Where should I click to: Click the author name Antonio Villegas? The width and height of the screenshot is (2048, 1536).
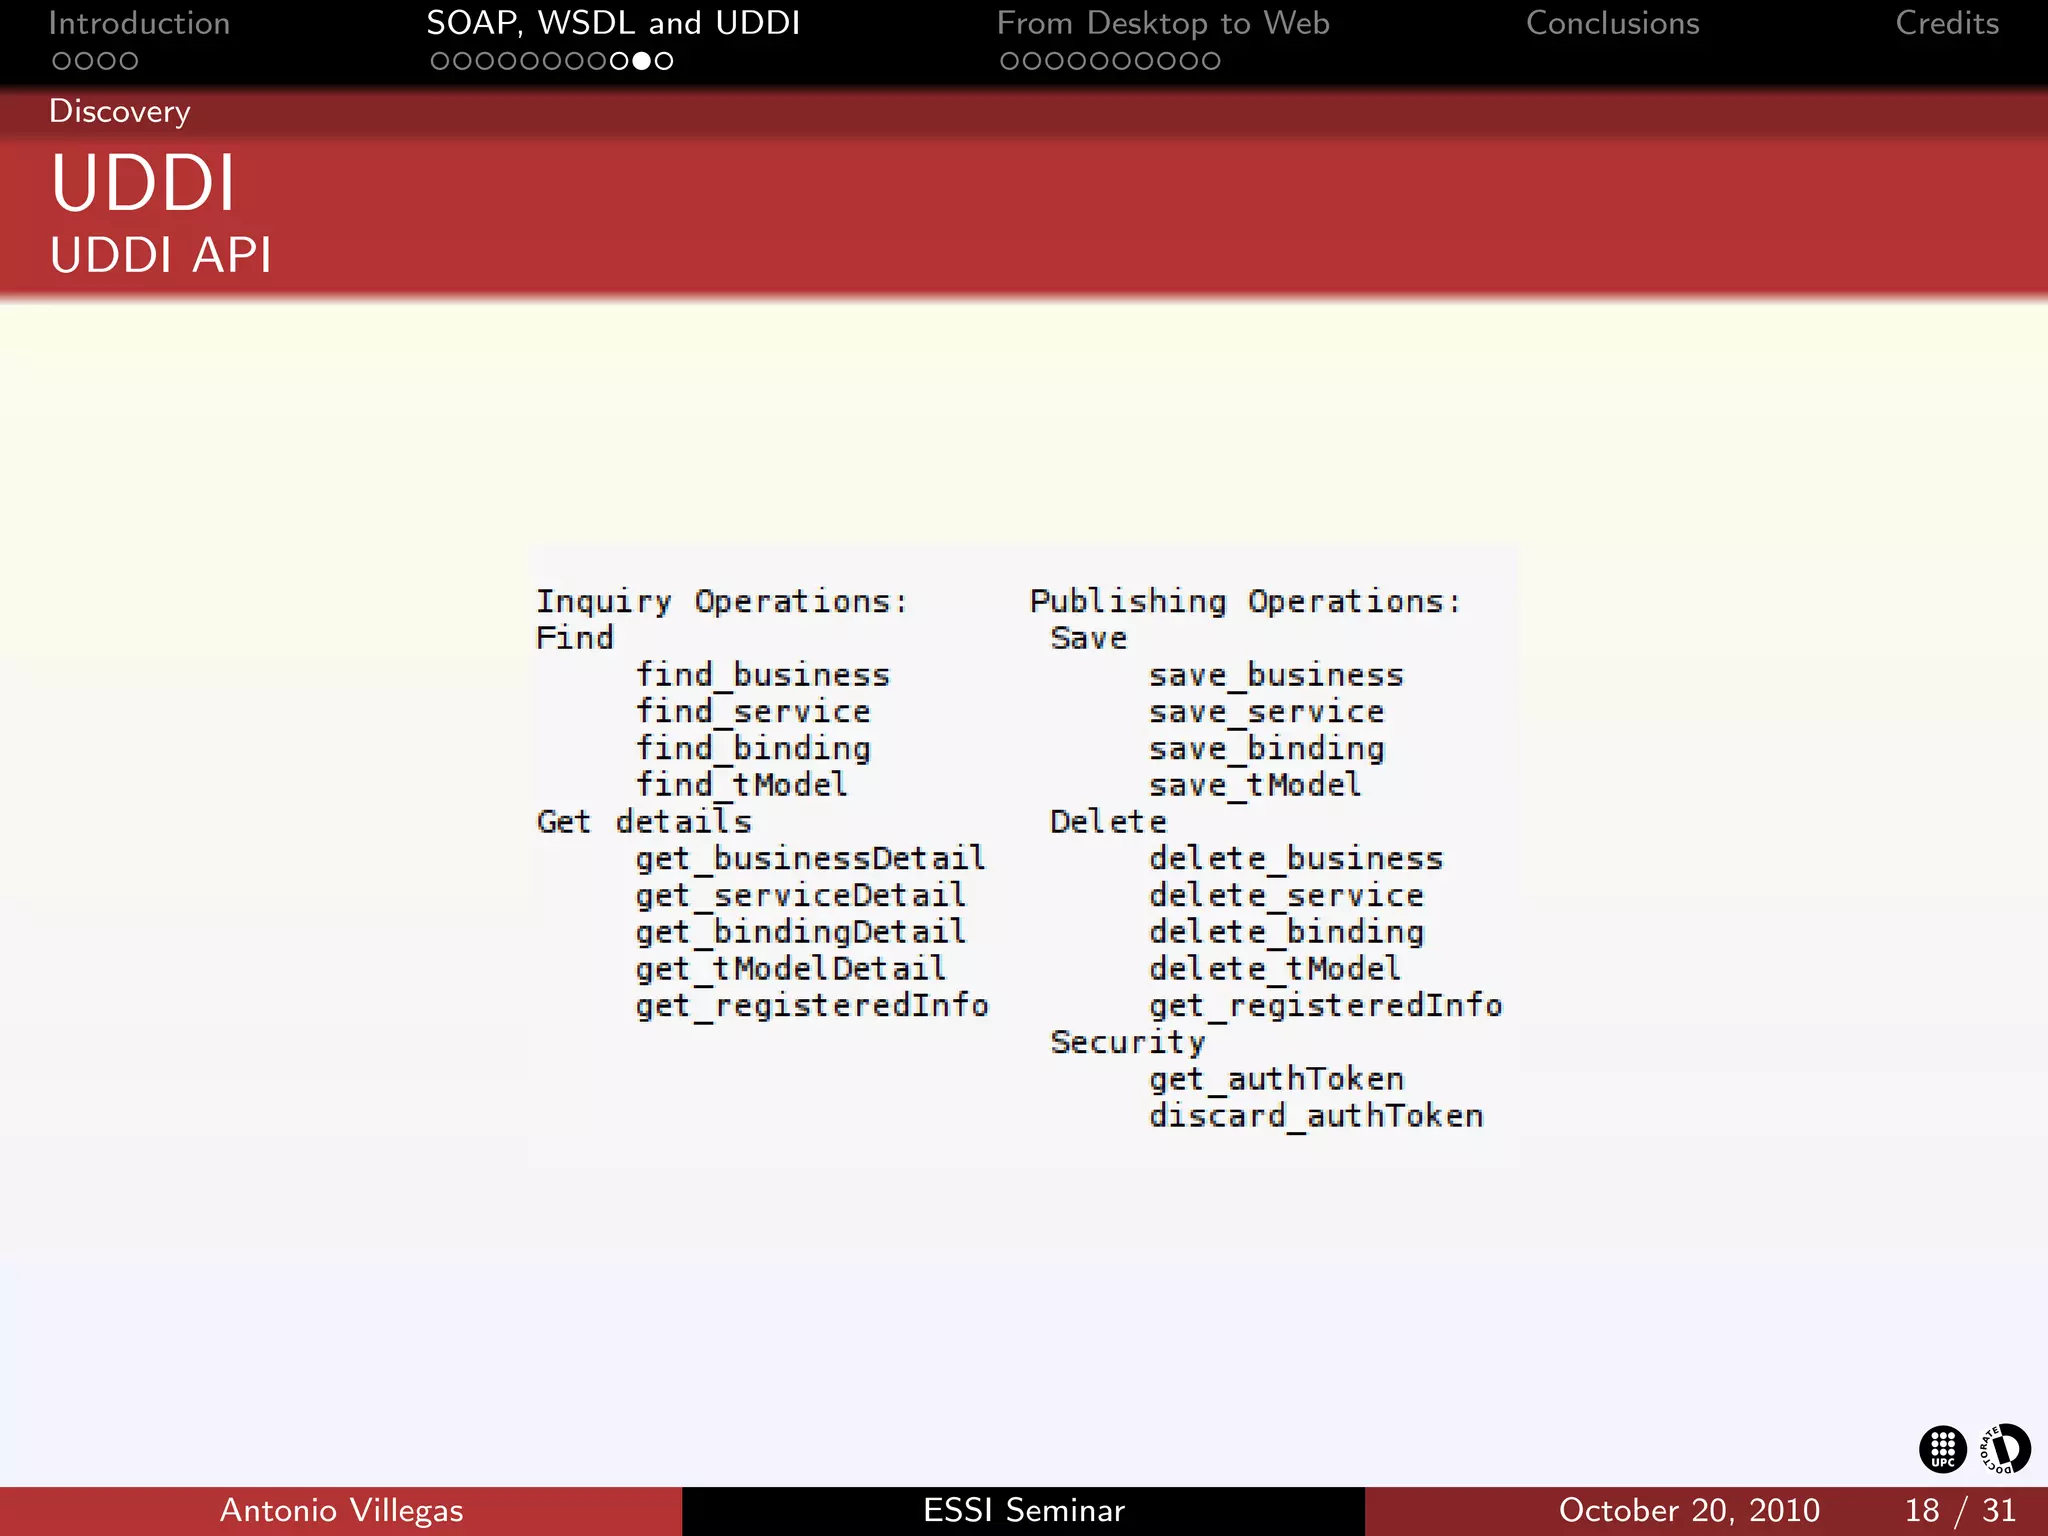341,1510
